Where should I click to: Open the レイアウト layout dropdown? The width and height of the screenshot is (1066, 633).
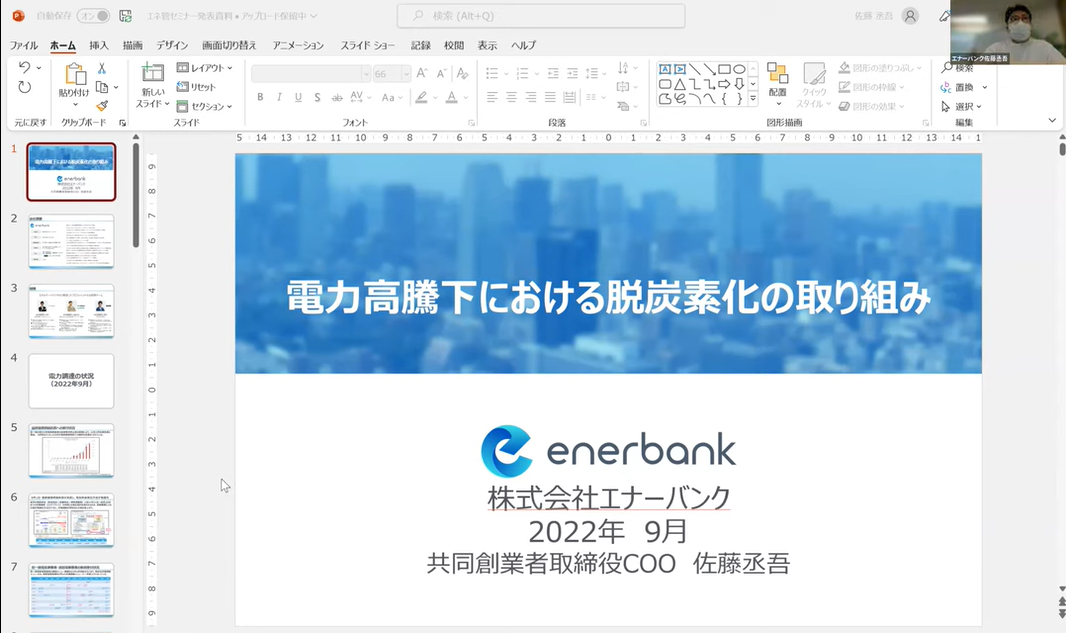pos(205,68)
